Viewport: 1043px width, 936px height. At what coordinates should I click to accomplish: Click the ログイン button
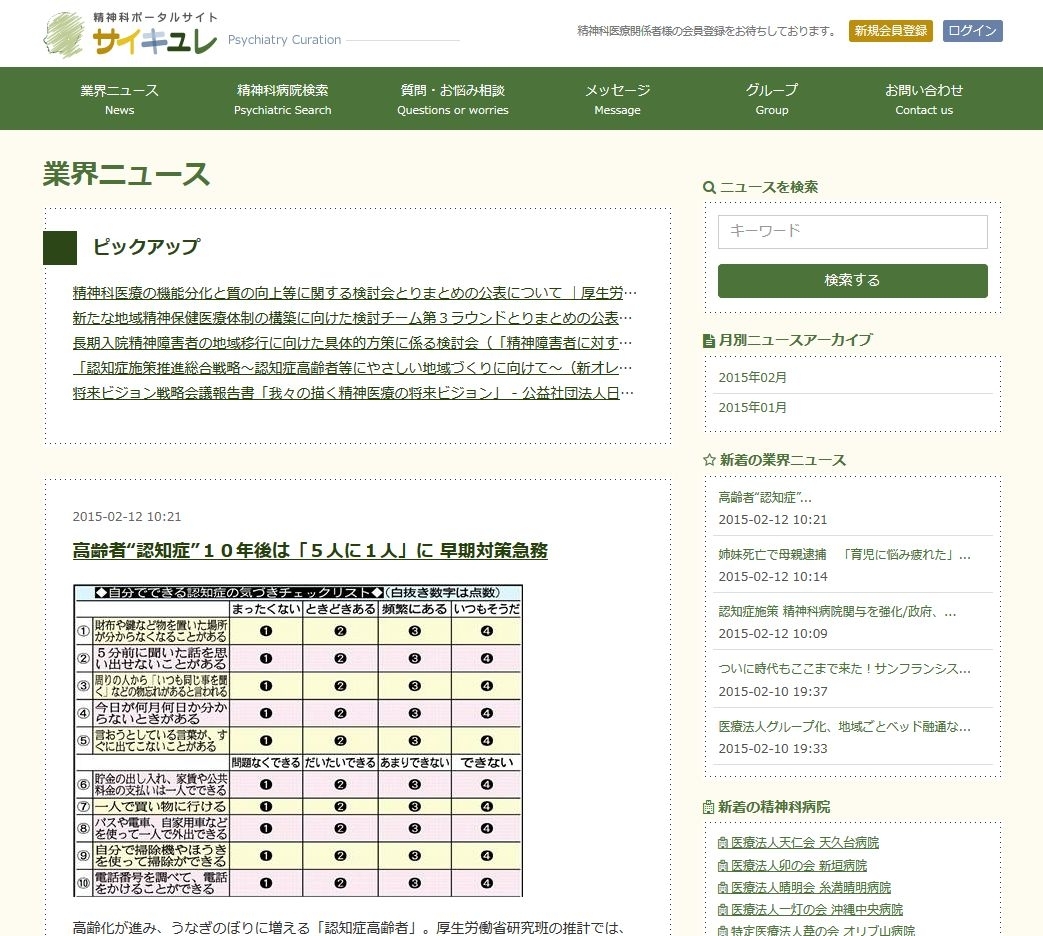972,31
